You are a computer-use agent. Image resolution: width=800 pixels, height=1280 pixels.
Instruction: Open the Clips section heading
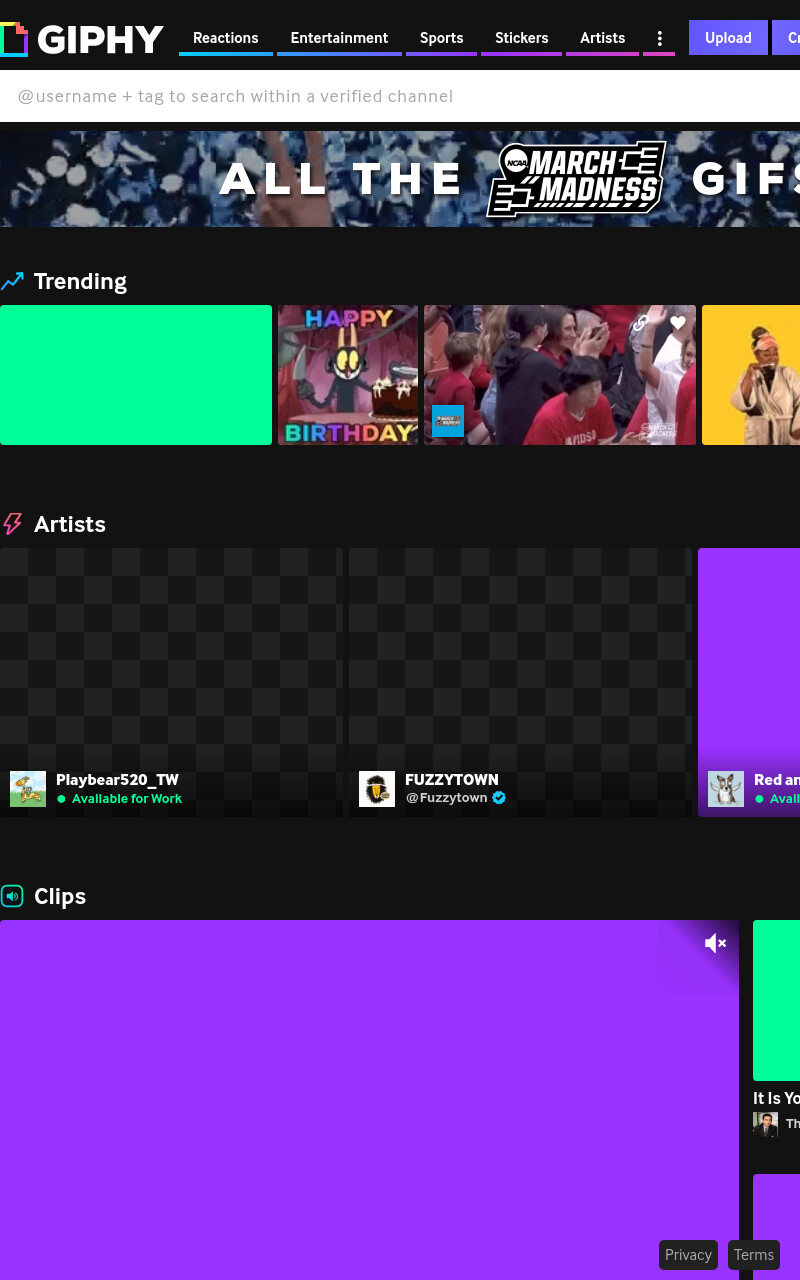(x=60, y=896)
